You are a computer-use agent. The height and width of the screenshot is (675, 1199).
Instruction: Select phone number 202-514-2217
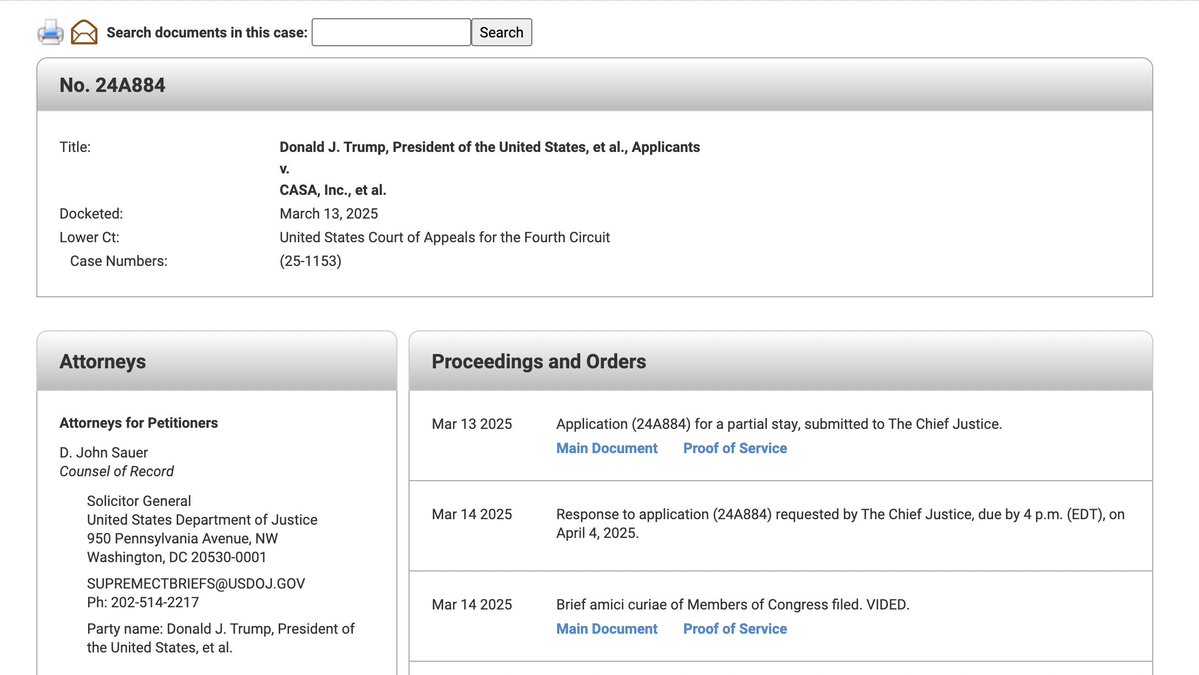[154, 602]
